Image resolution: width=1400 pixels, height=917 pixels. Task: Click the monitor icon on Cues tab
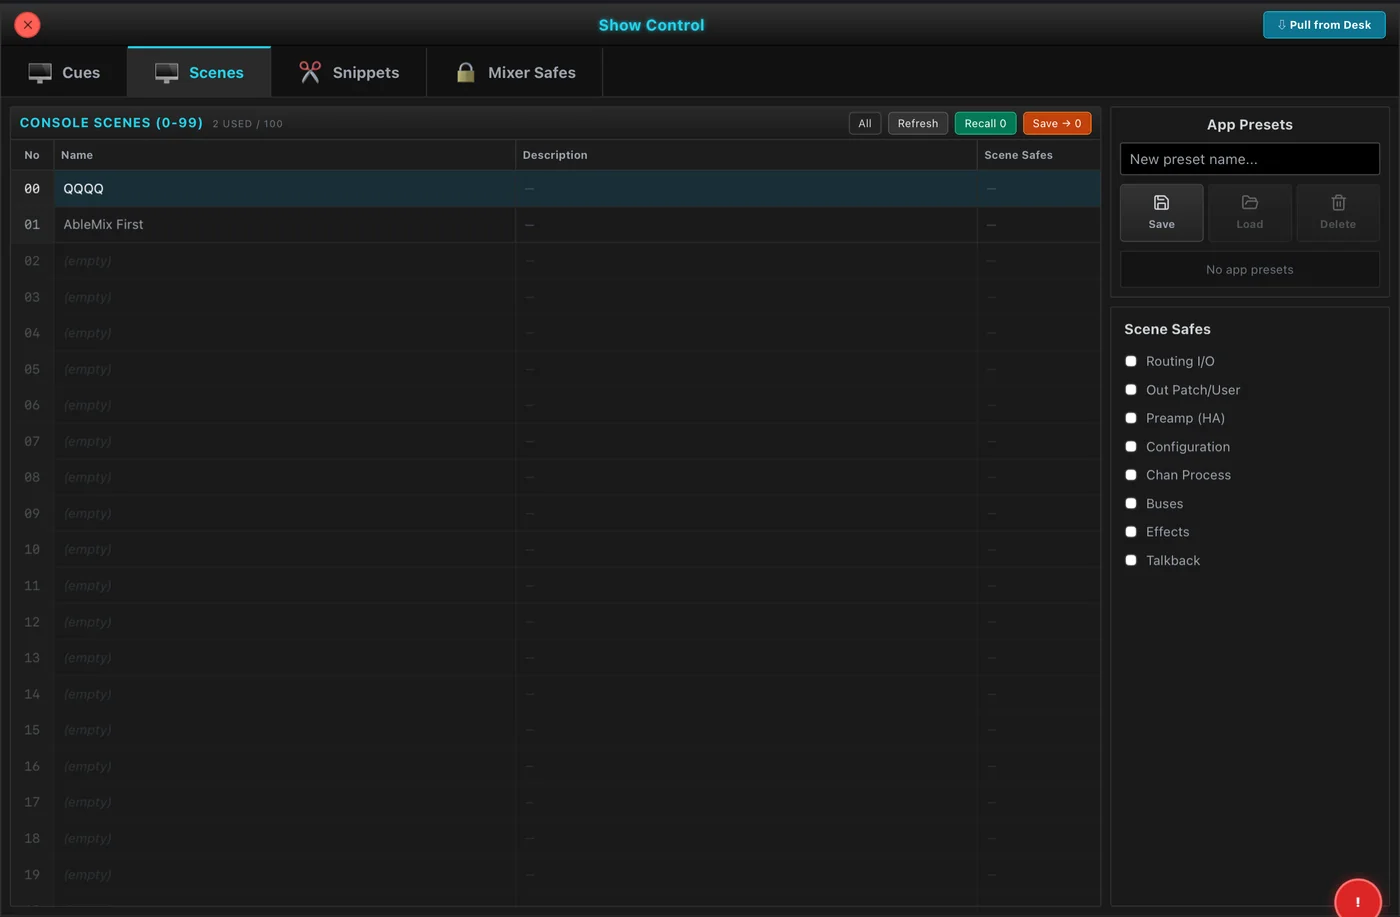click(x=40, y=73)
